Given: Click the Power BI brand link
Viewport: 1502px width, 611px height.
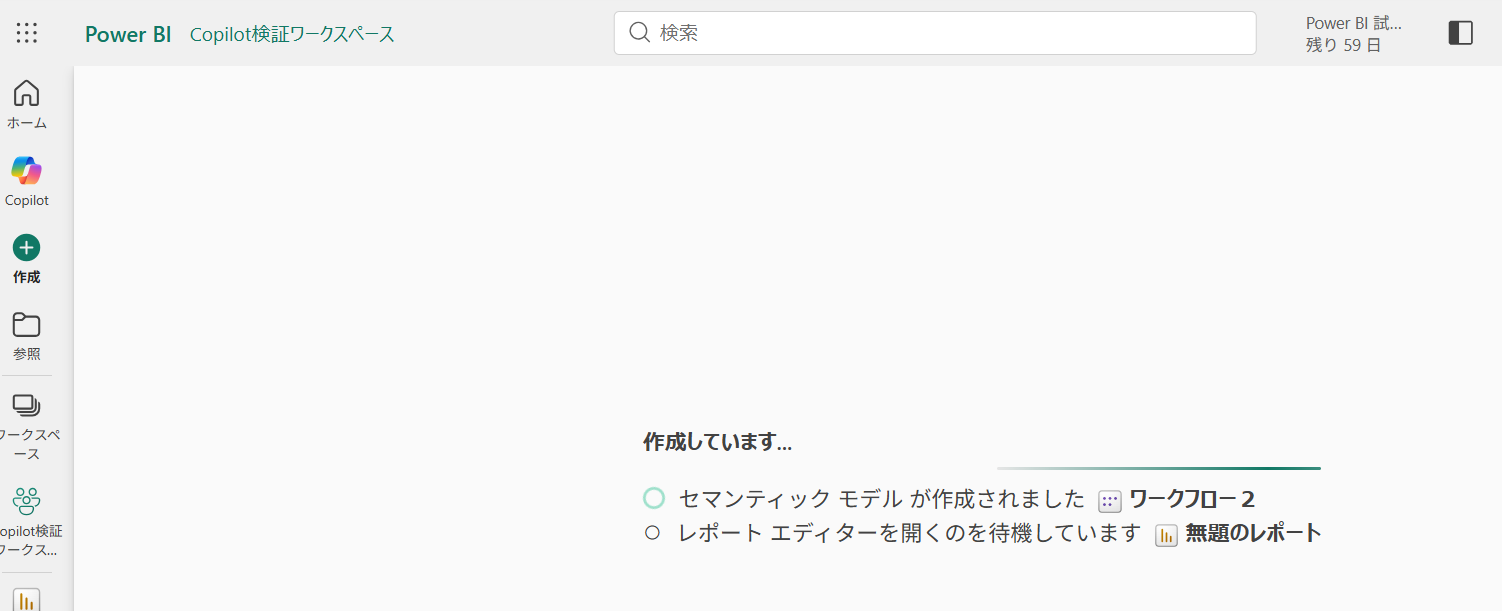Looking at the screenshot, I should point(128,34).
